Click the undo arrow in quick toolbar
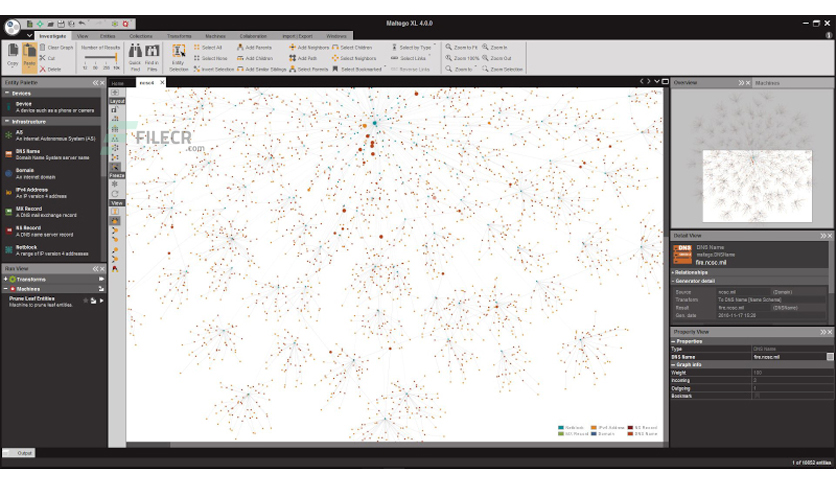This screenshot has width=836, height=484. [x=82, y=24]
